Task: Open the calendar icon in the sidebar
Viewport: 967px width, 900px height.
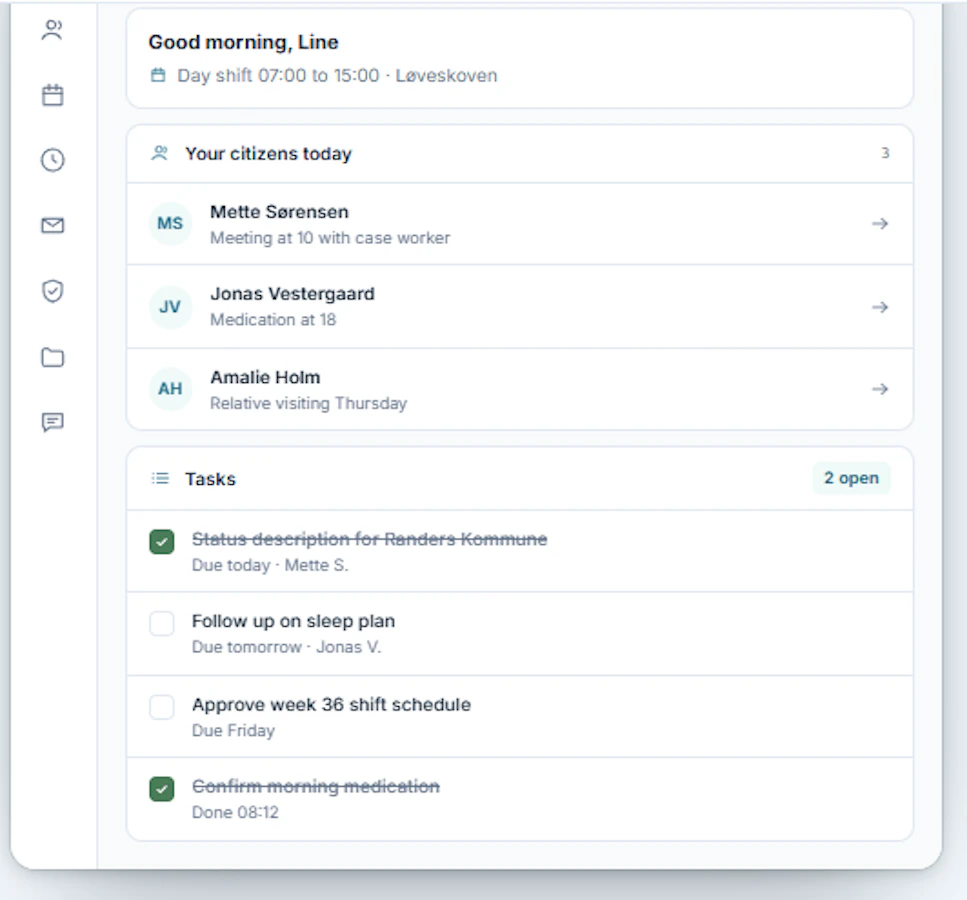Action: 52,95
